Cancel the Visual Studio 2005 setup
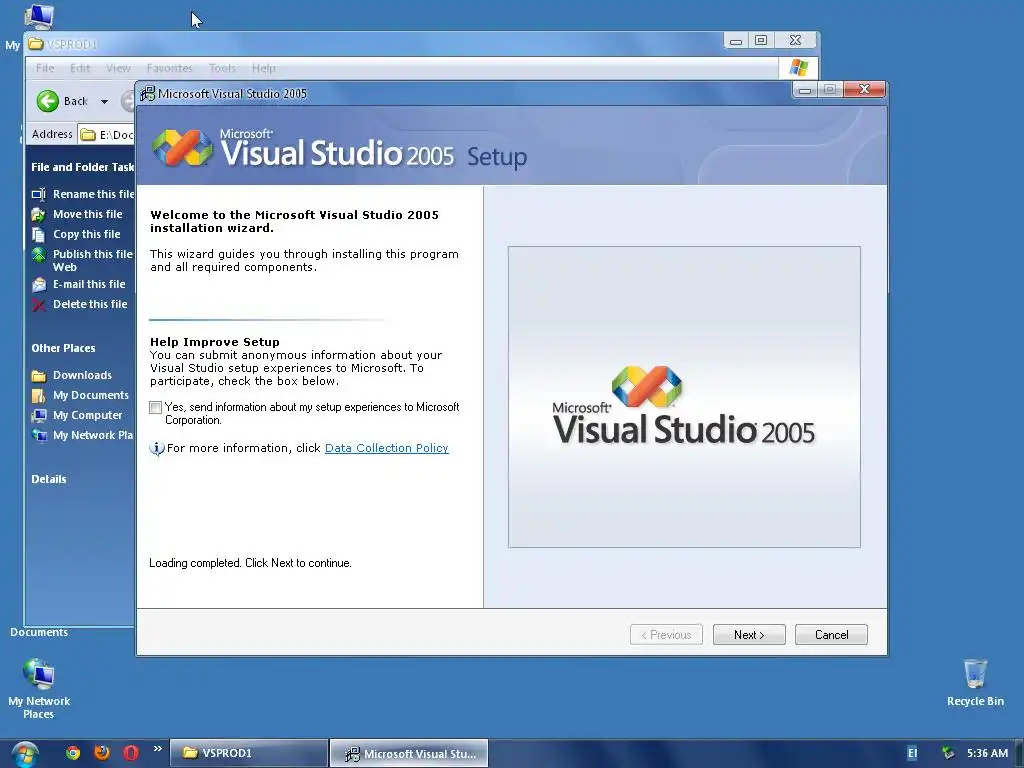This screenshot has width=1024, height=768. point(831,635)
